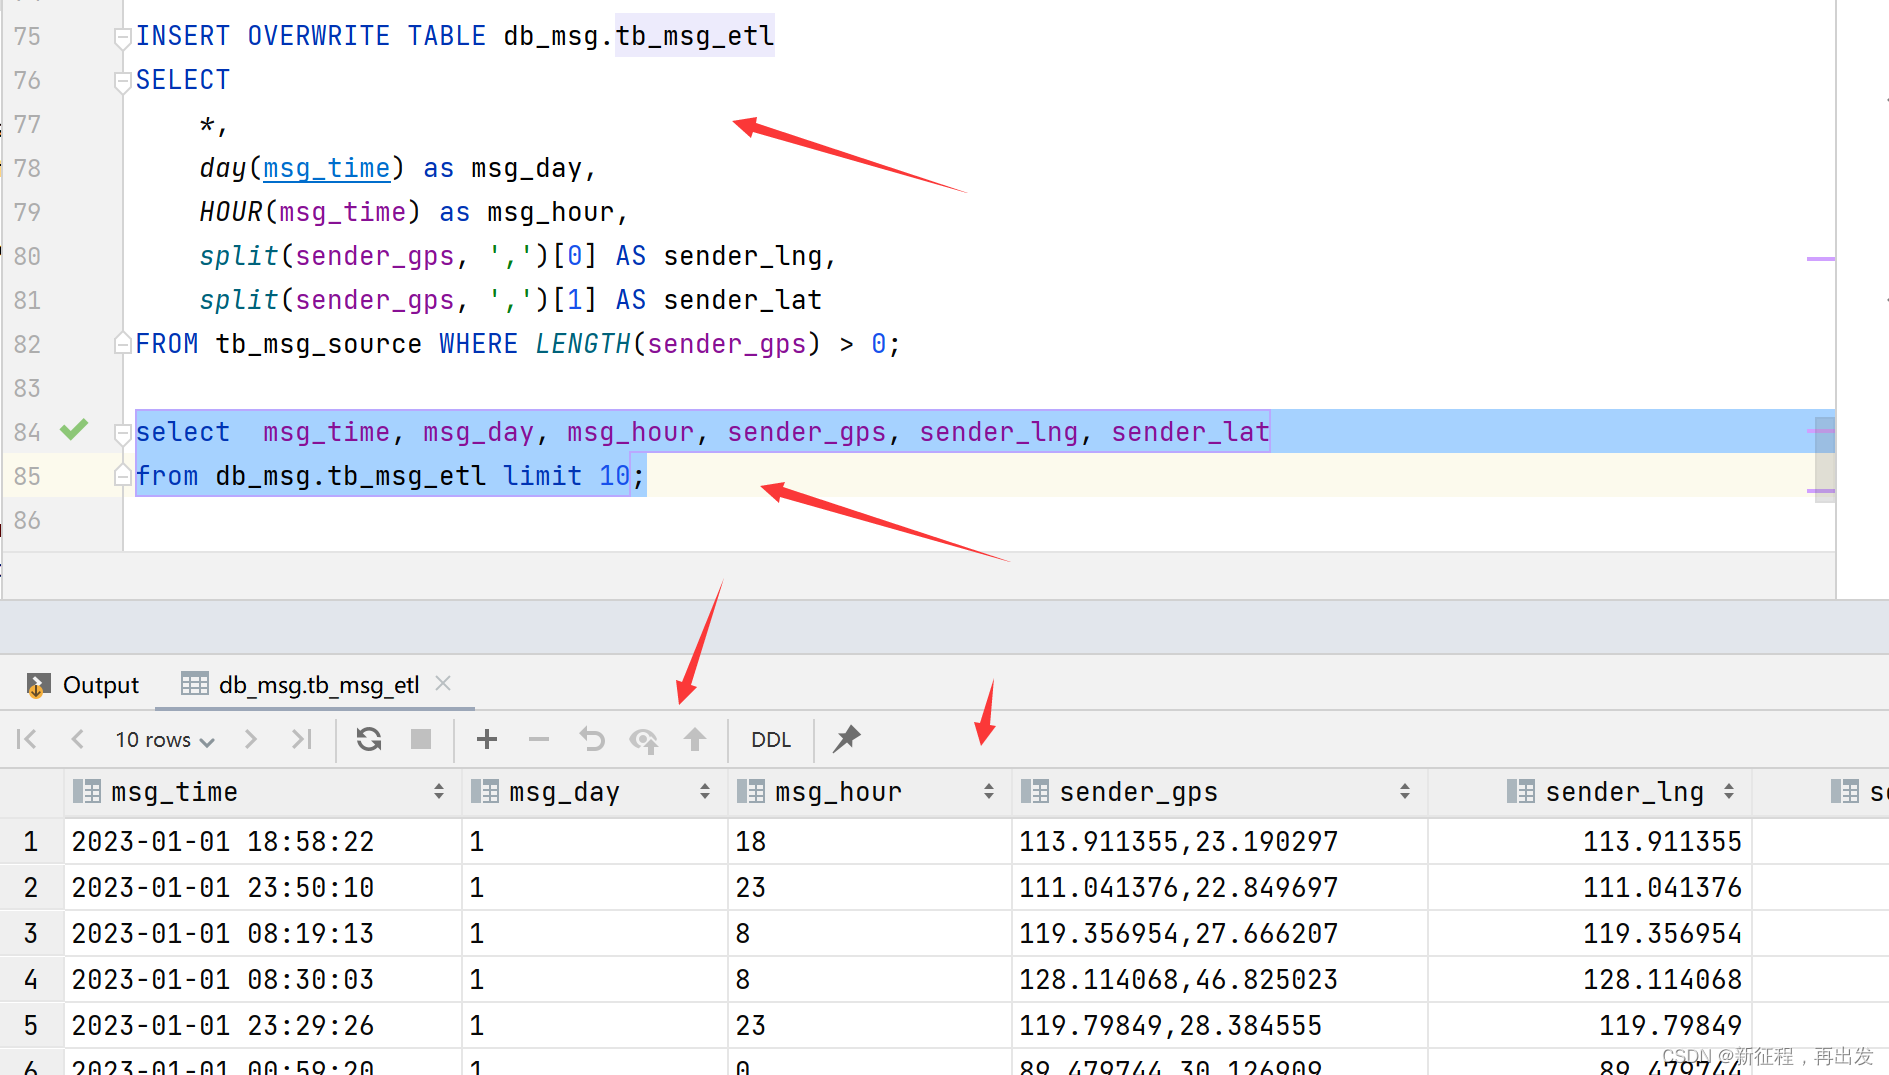Sort by msg_day column arrows
This screenshot has height=1075, width=1889.
click(x=705, y=792)
